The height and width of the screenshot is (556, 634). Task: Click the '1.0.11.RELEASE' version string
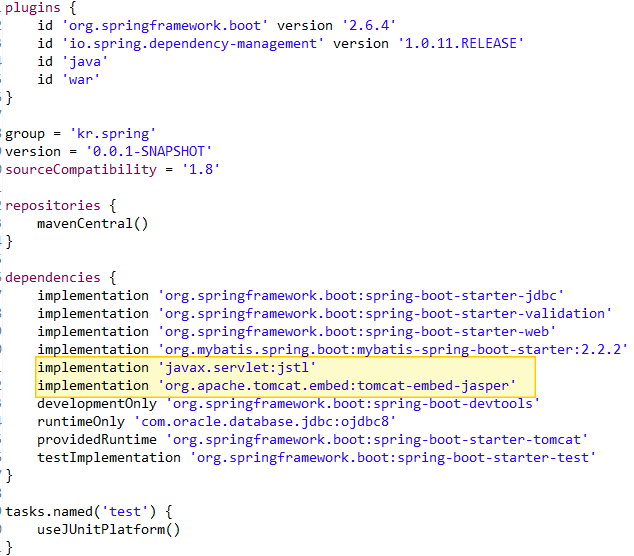point(461,44)
